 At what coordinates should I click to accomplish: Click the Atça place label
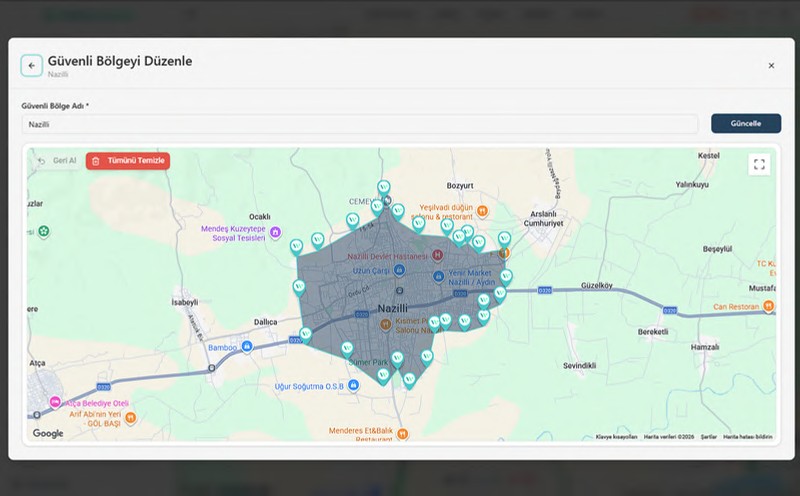(x=37, y=363)
